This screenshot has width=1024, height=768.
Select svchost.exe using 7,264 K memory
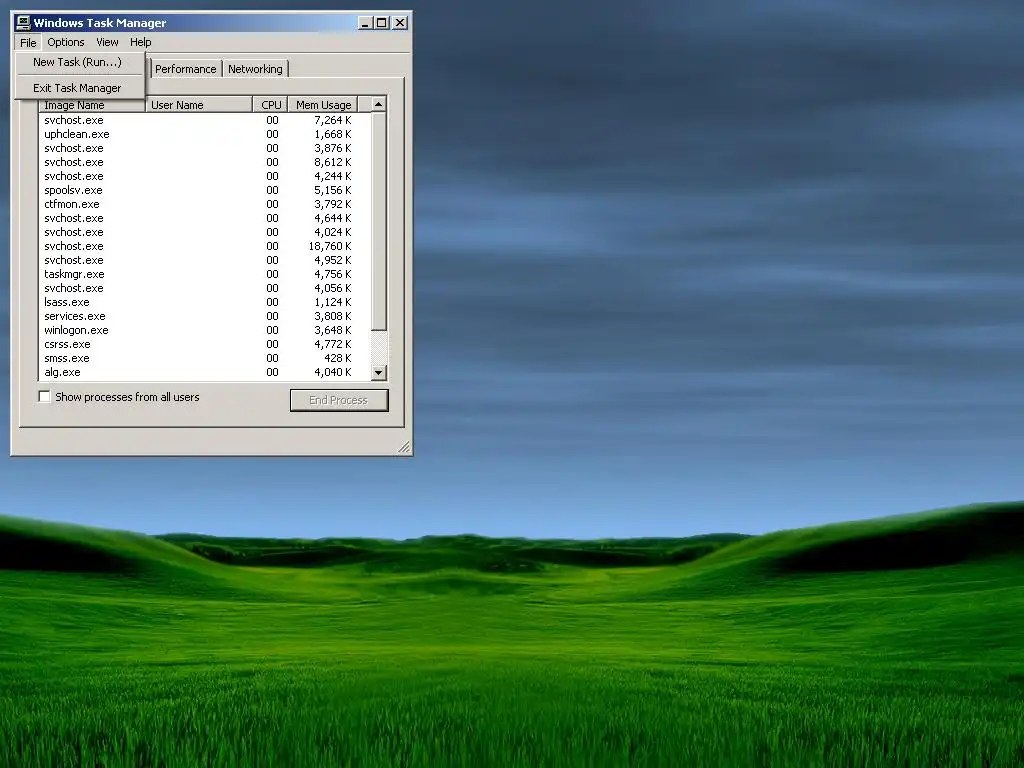pyautogui.click(x=204, y=120)
